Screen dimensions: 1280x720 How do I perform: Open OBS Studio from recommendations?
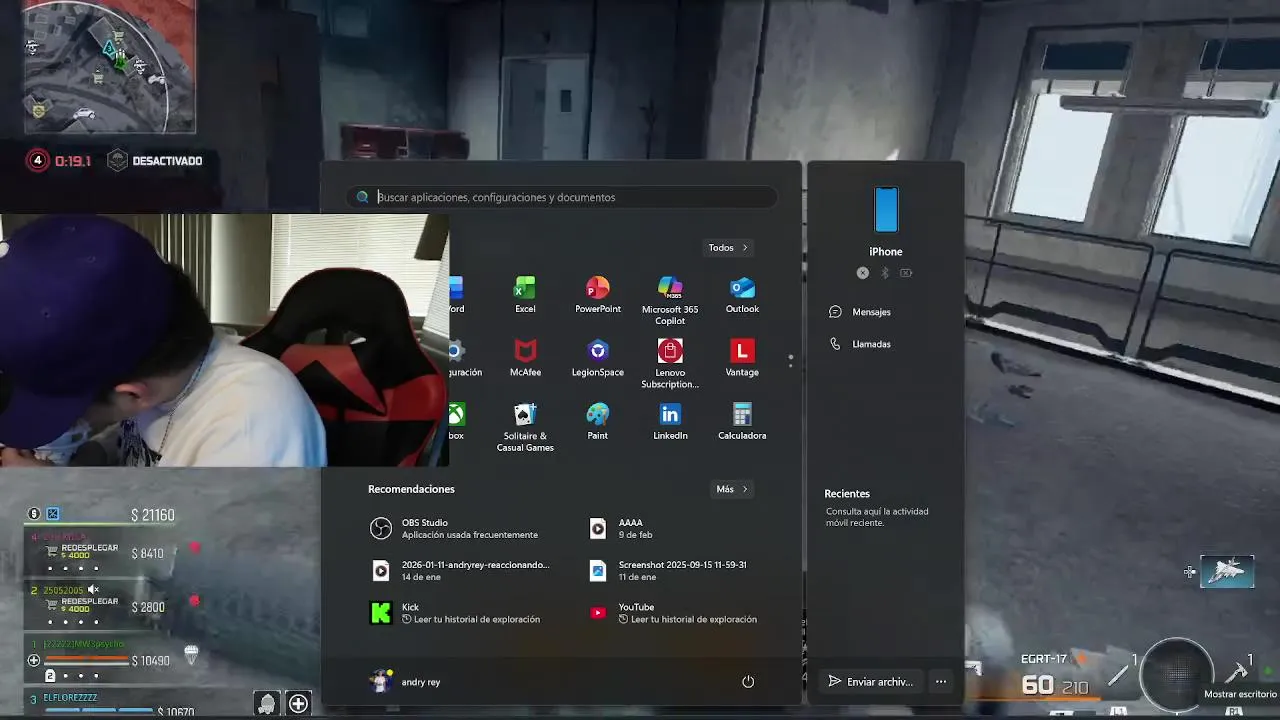(470, 528)
